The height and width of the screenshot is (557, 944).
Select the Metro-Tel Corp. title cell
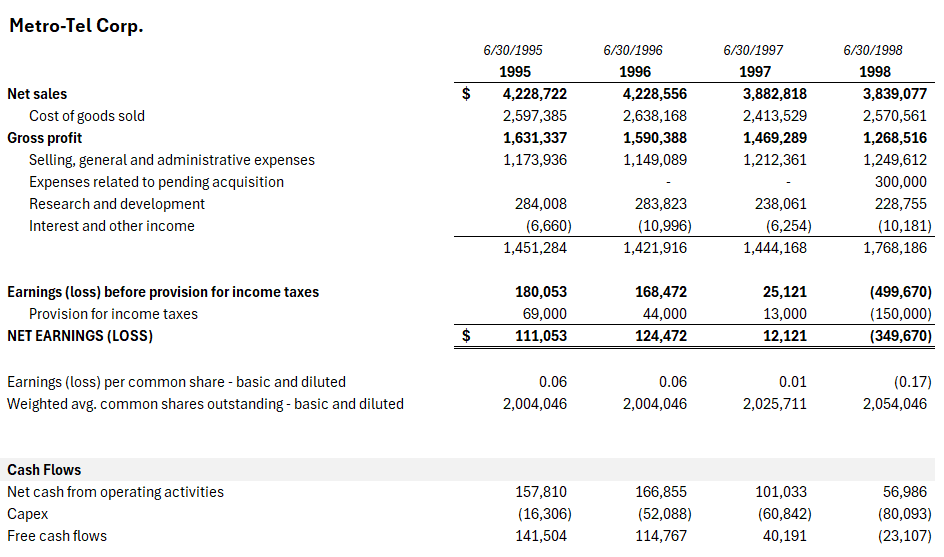pyautogui.click(x=76, y=26)
